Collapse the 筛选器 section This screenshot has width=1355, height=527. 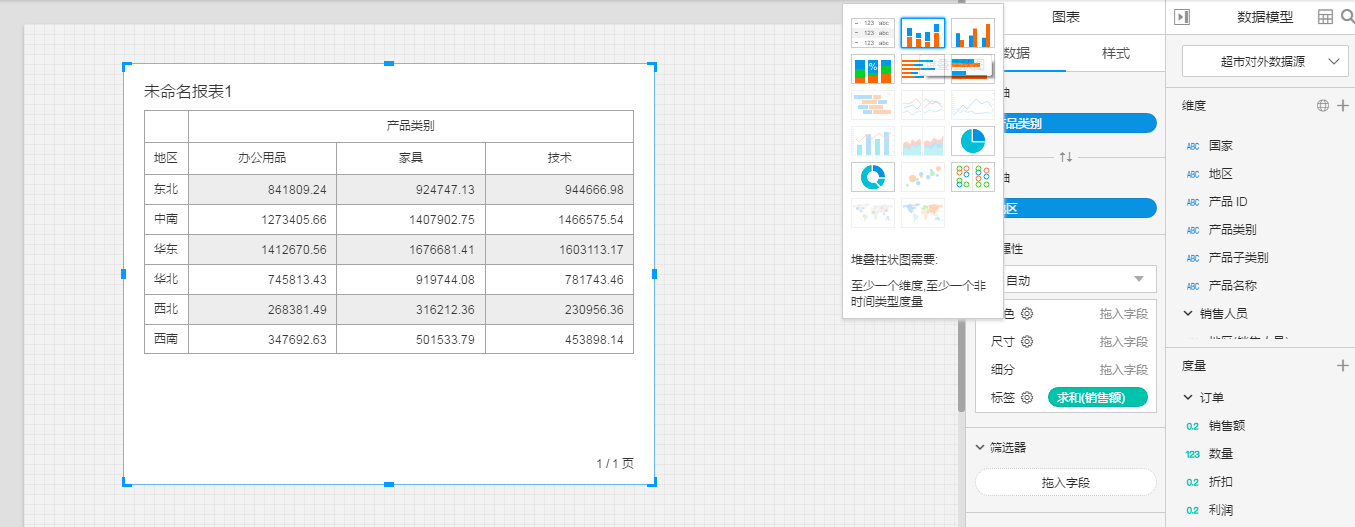click(x=980, y=447)
